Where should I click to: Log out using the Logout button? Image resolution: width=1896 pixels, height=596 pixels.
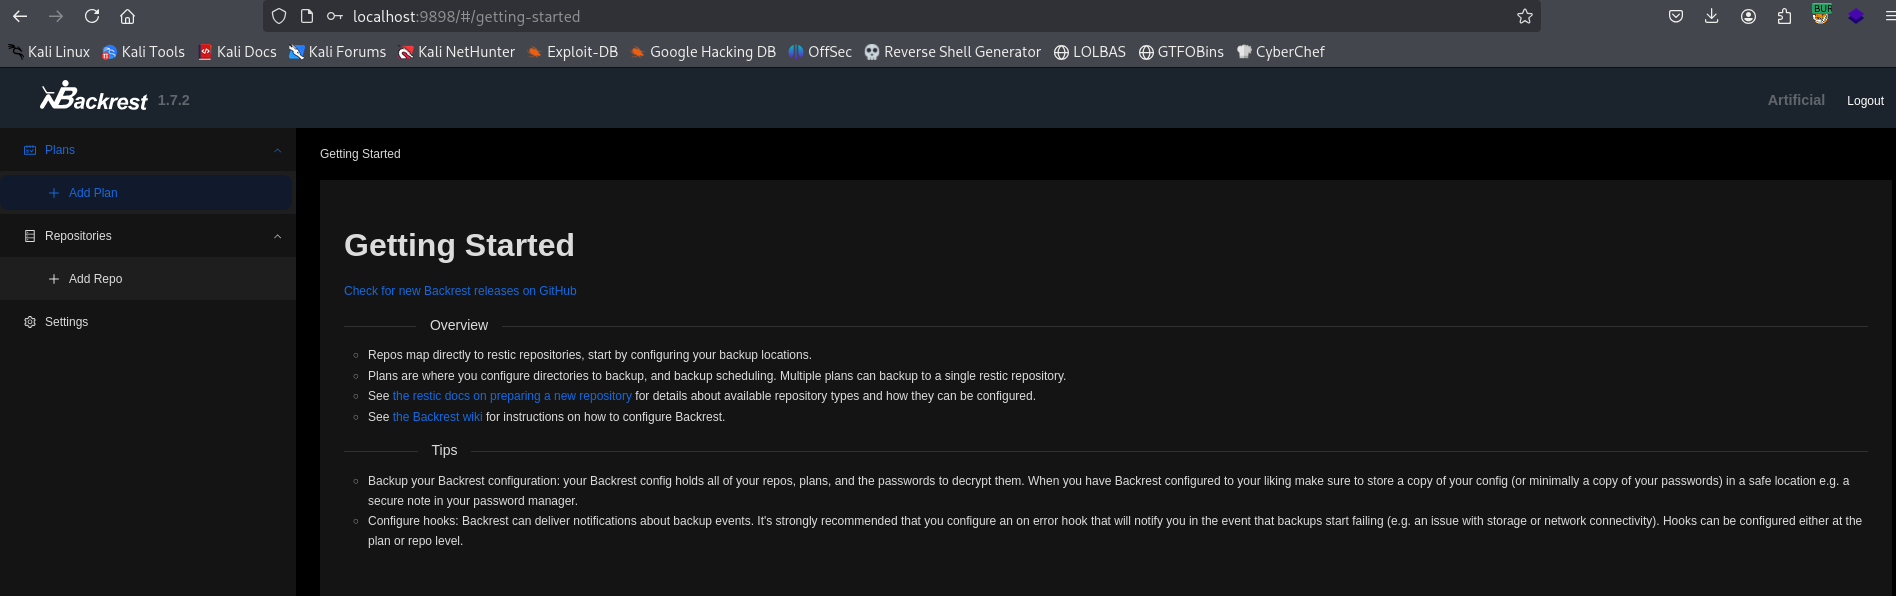tap(1865, 101)
